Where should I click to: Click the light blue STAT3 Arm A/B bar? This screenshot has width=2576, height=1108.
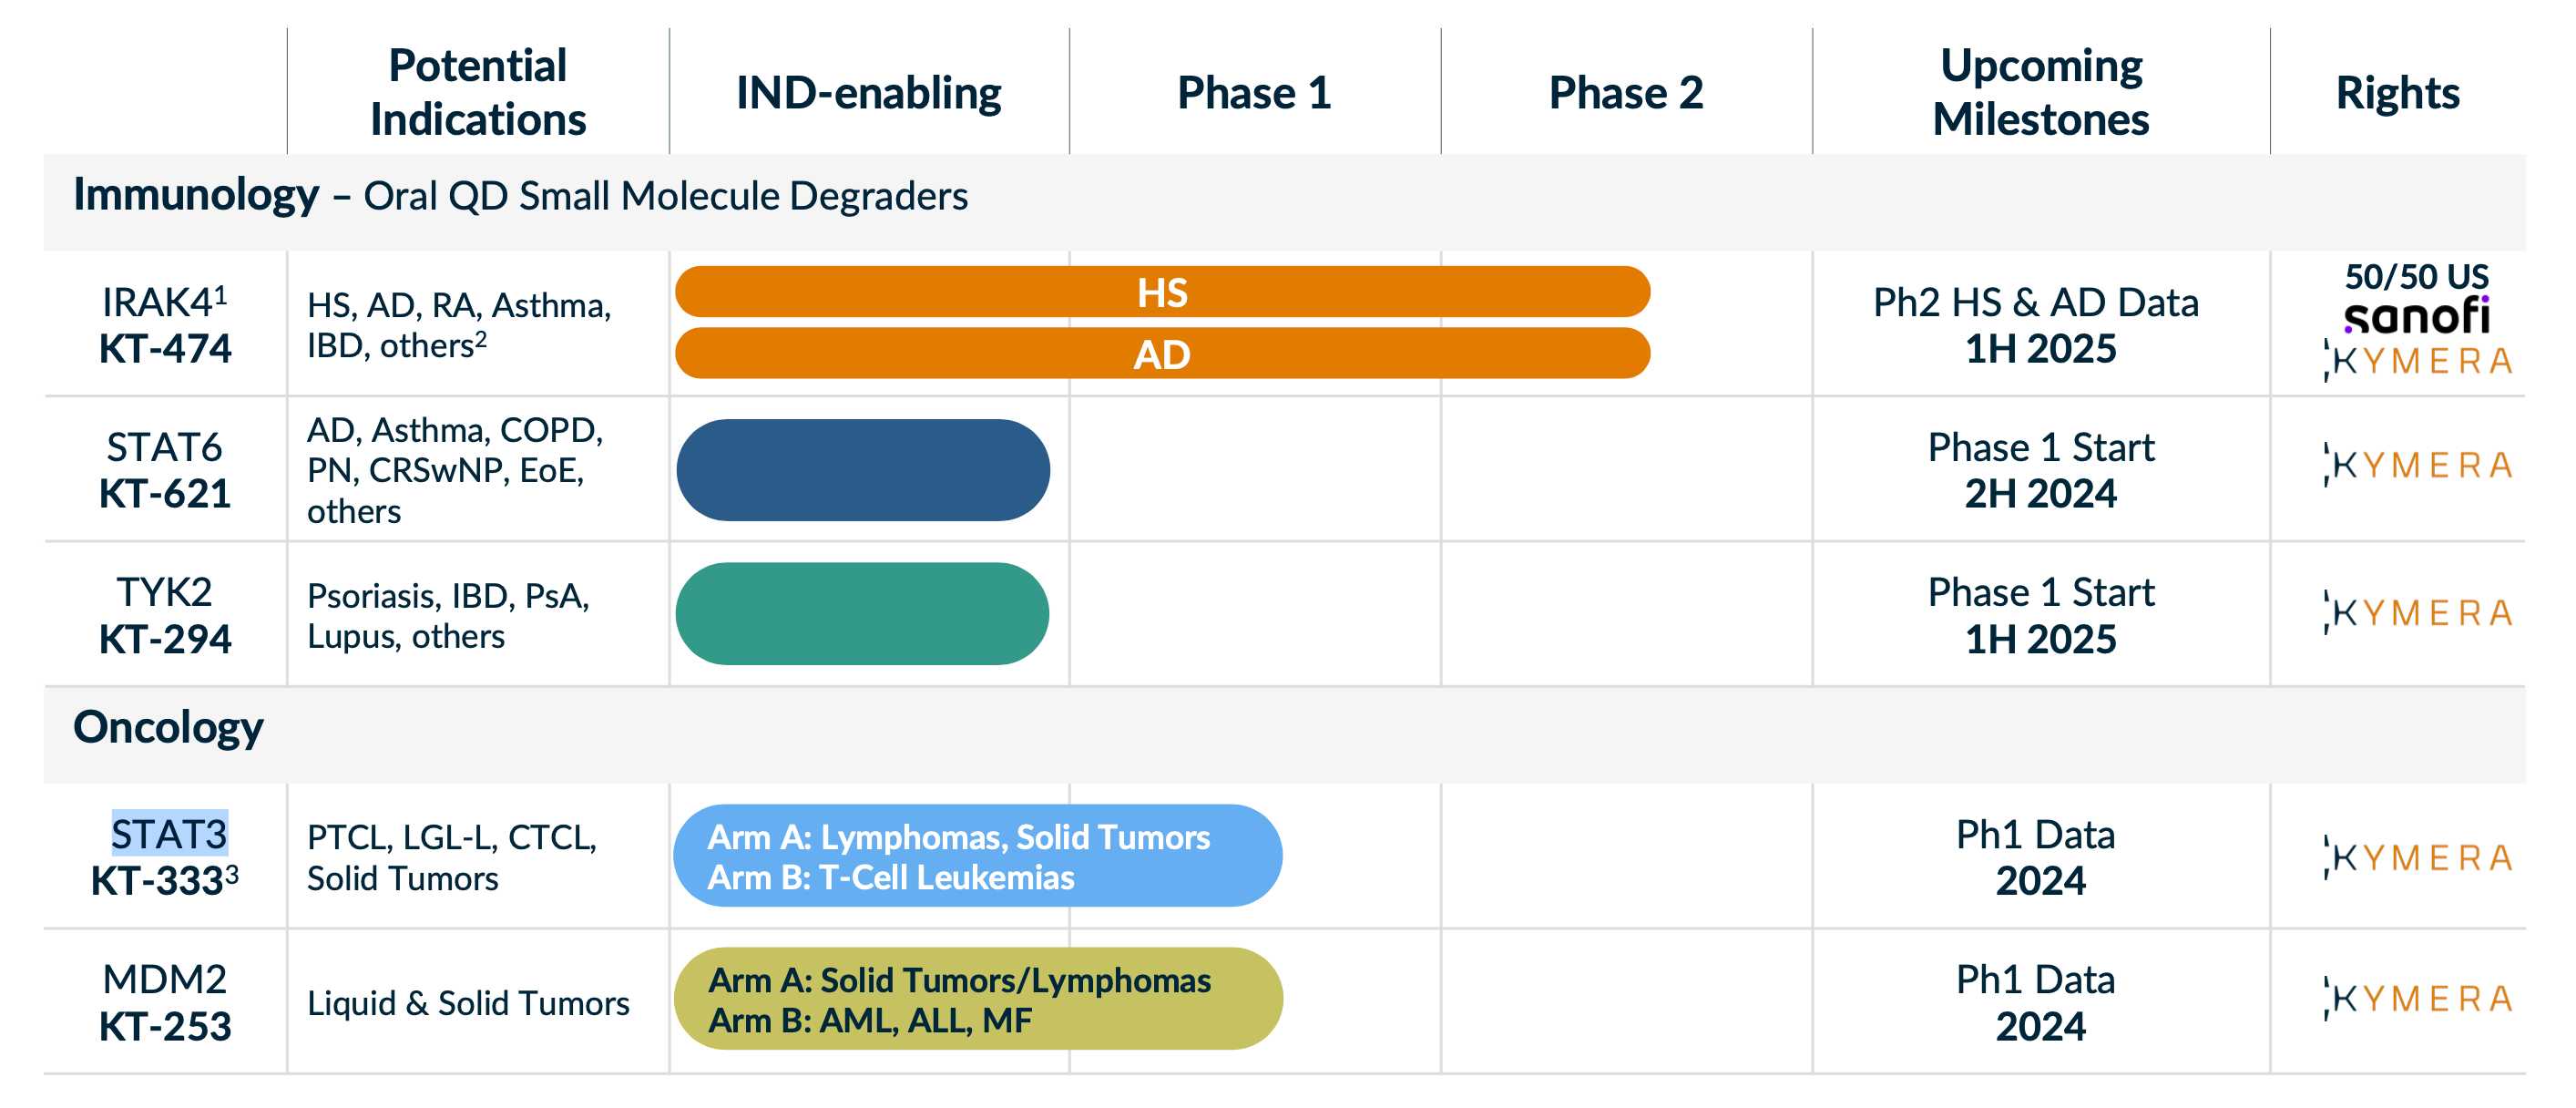click(977, 856)
